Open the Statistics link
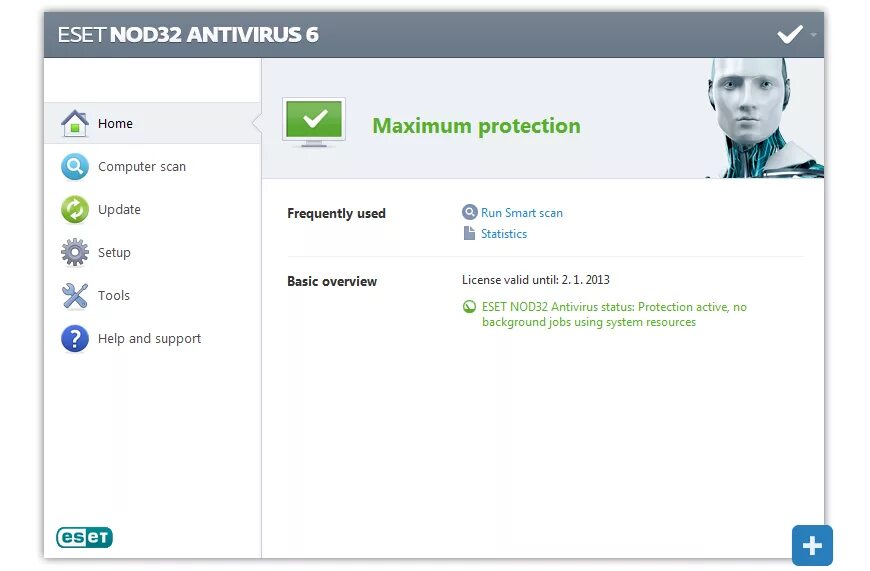 [x=504, y=234]
